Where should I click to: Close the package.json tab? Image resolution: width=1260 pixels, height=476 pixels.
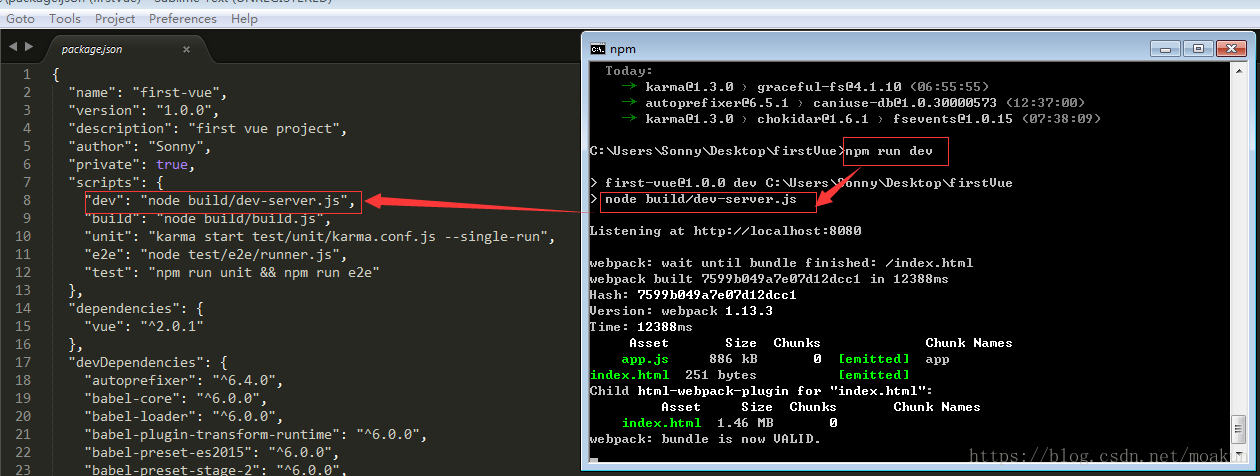tap(186, 49)
